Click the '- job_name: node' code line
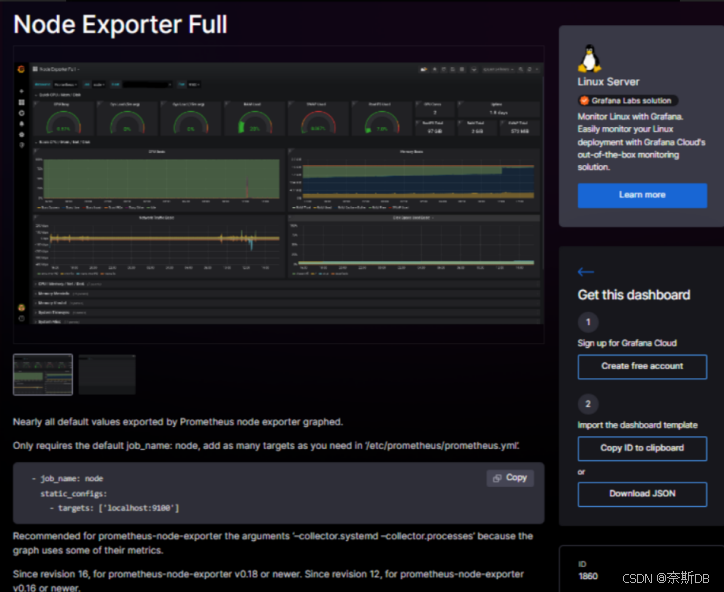 (67, 478)
